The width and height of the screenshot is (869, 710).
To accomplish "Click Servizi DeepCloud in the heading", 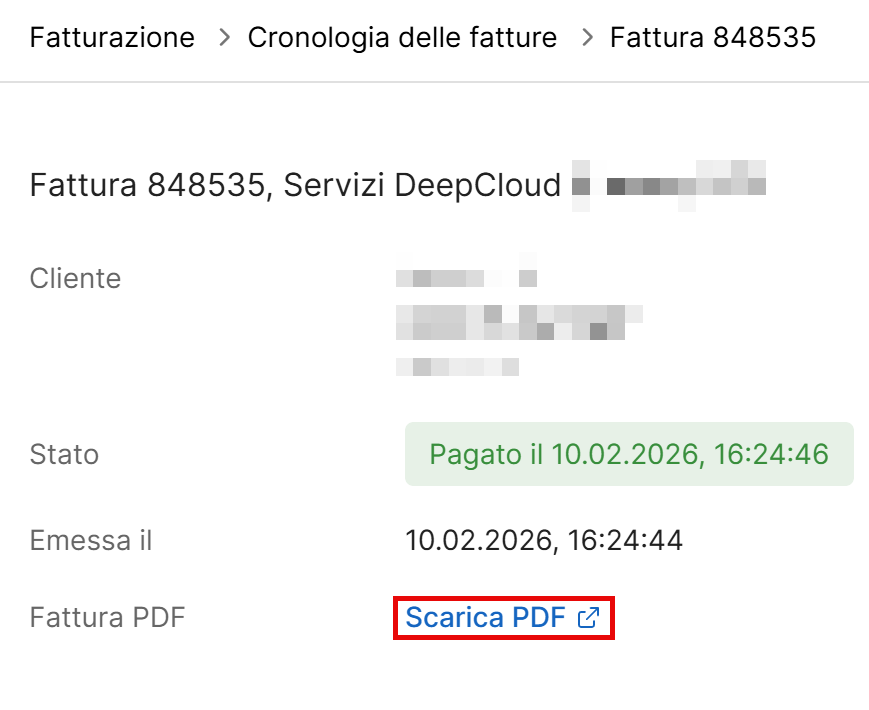I will [x=423, y=186].
